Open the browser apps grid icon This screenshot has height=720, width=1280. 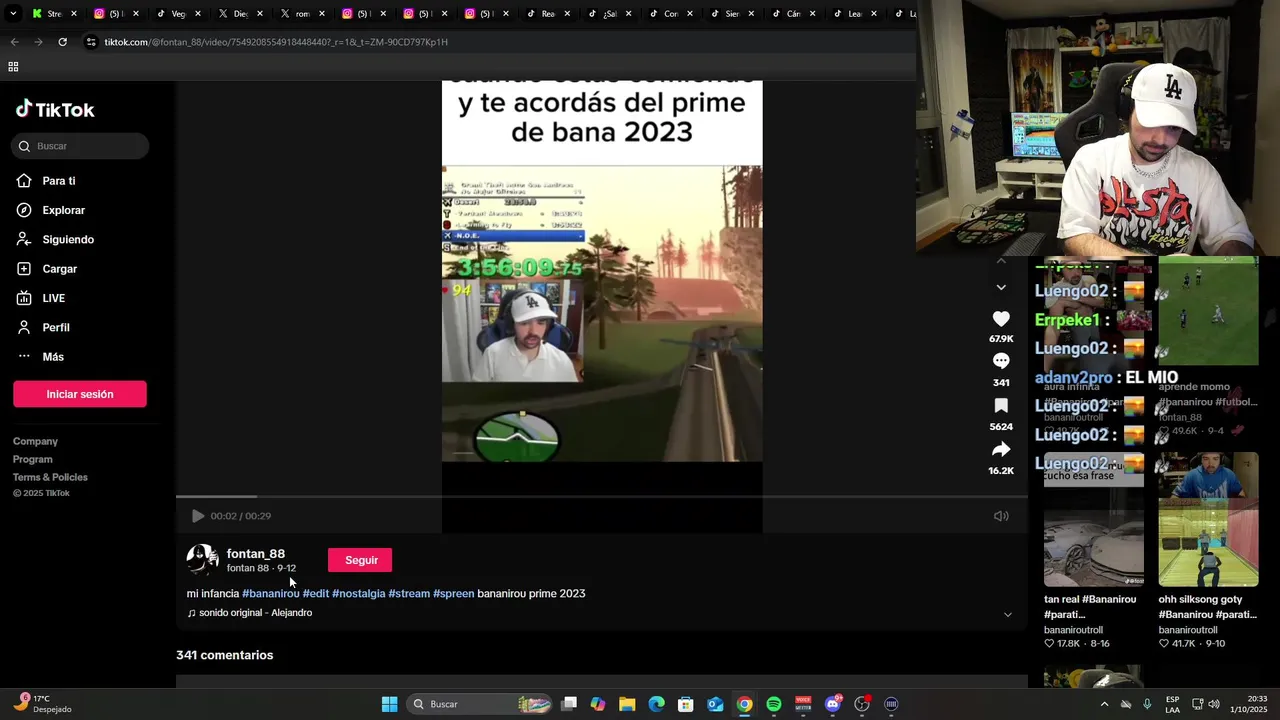click(x=13, y=67)
